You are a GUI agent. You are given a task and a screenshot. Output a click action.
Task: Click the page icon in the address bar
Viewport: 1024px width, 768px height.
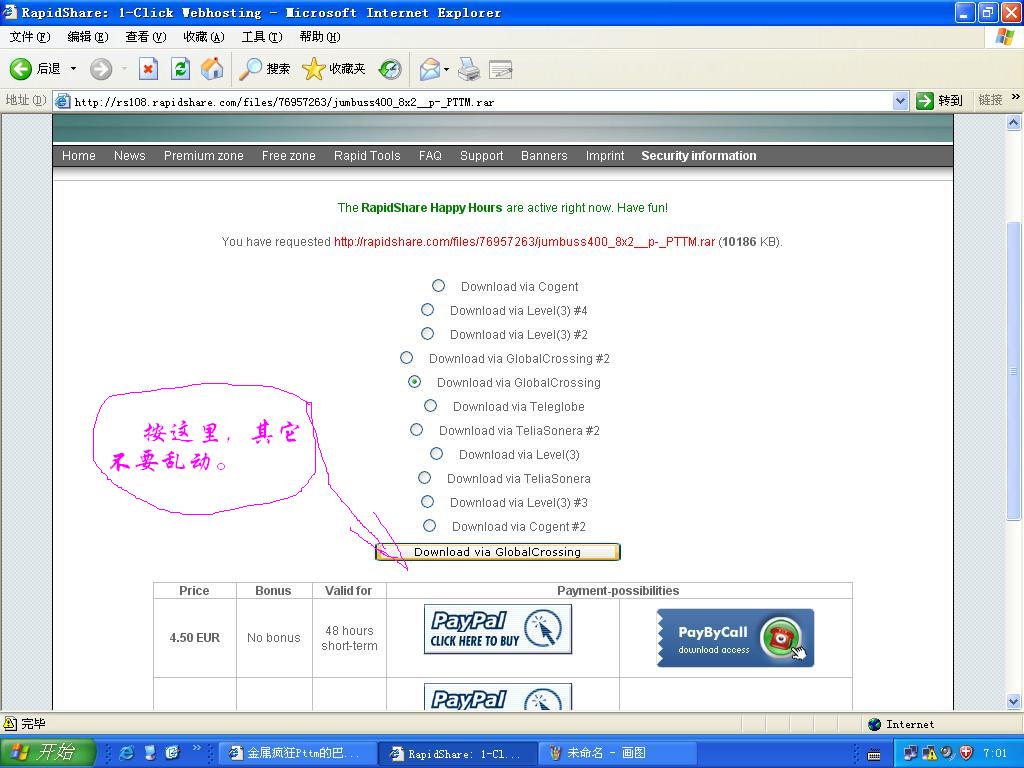[63, 101]
